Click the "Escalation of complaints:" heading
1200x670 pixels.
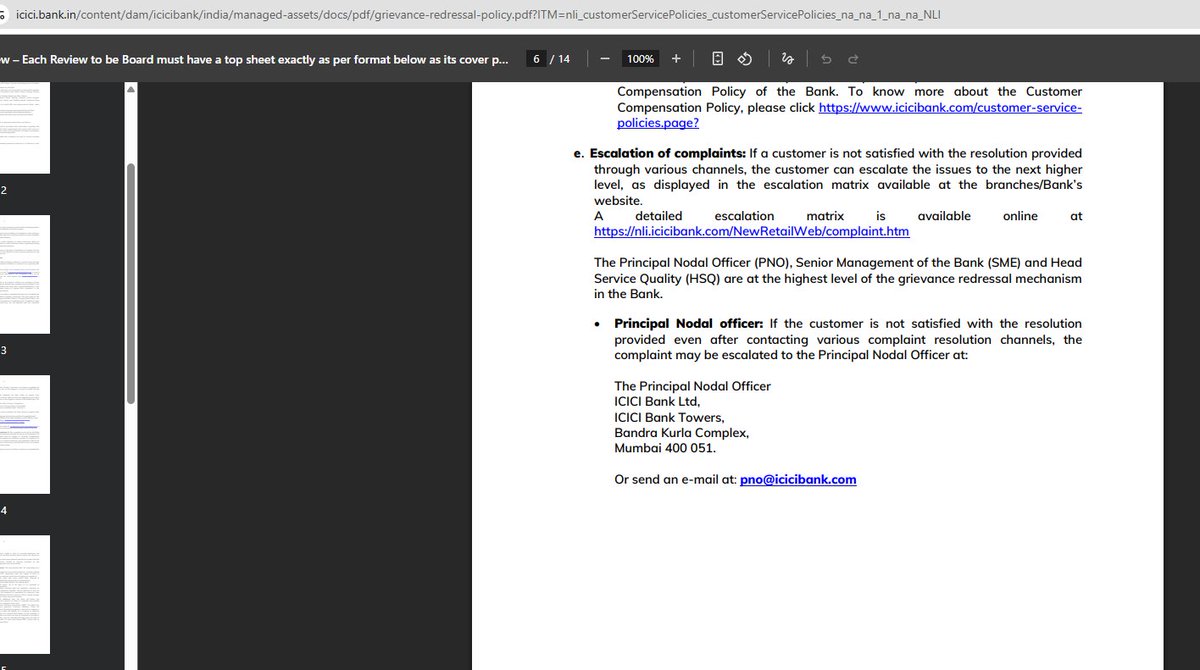pos(668,153)
